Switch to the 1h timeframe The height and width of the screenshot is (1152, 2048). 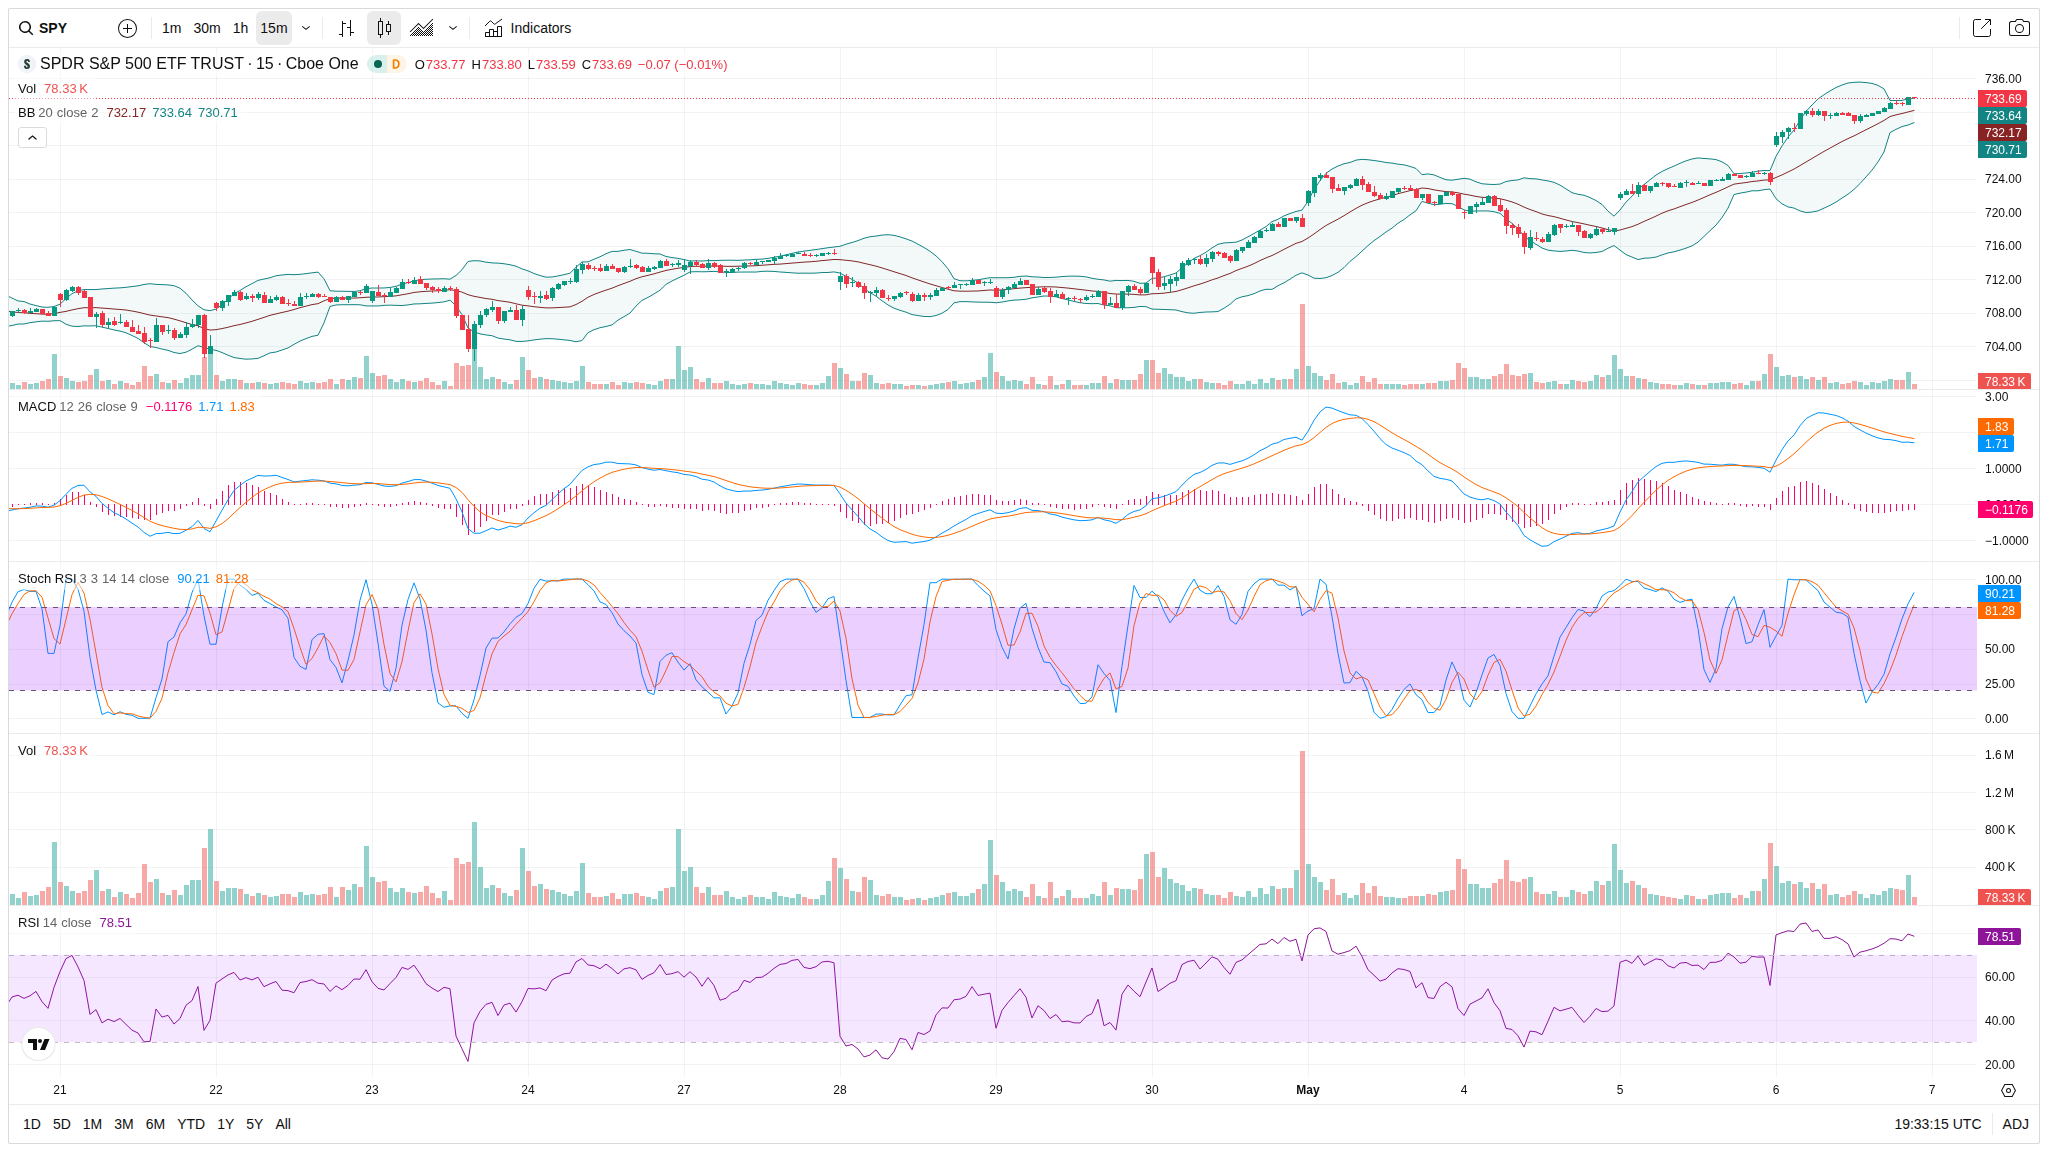click(x=240, y=28)
